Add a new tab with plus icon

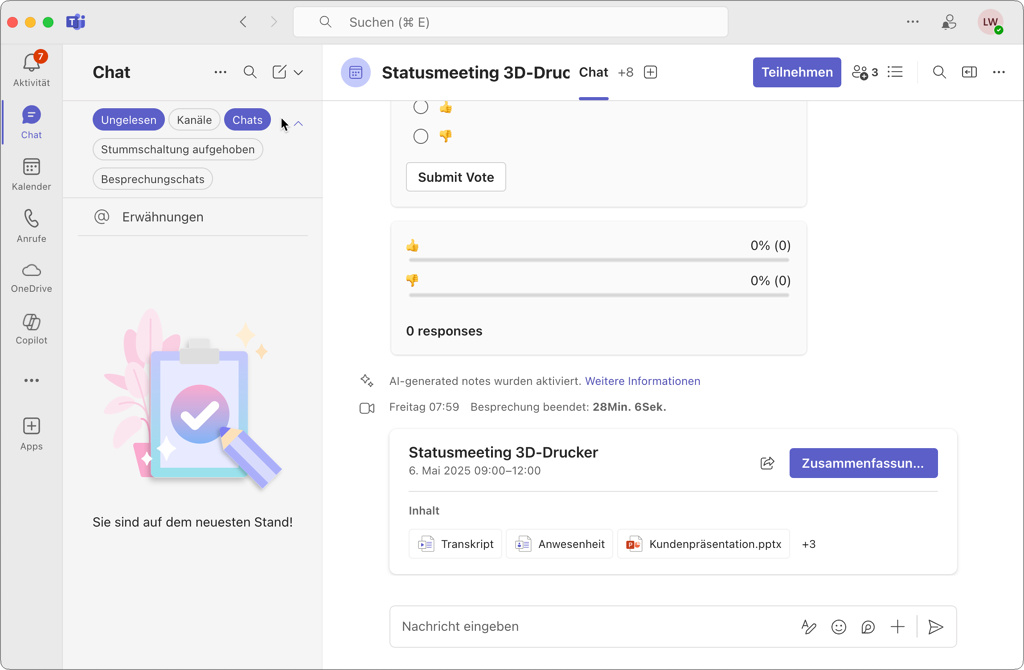(650, 72)
